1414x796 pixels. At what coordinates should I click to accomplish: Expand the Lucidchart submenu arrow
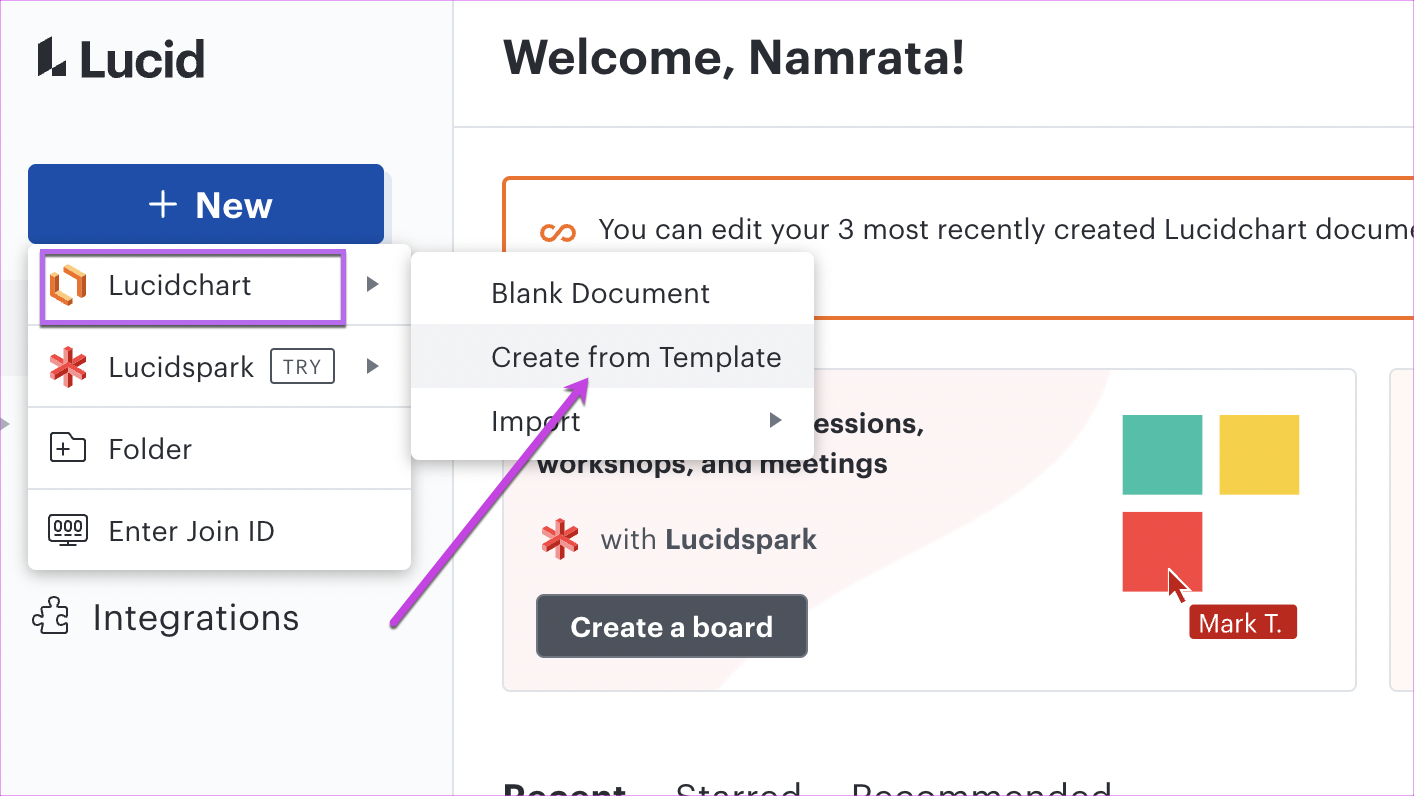click(373, 285)
